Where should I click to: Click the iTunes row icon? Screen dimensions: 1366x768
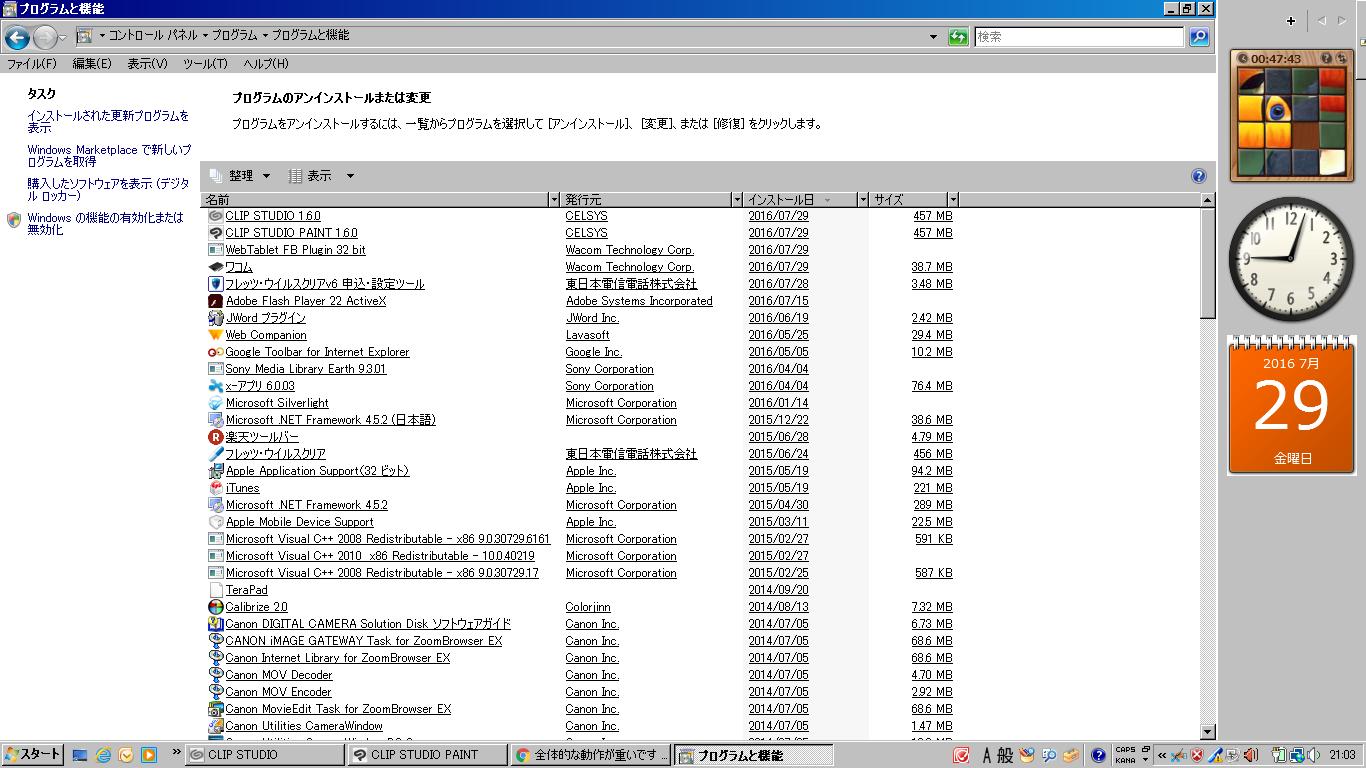[215, 488]
